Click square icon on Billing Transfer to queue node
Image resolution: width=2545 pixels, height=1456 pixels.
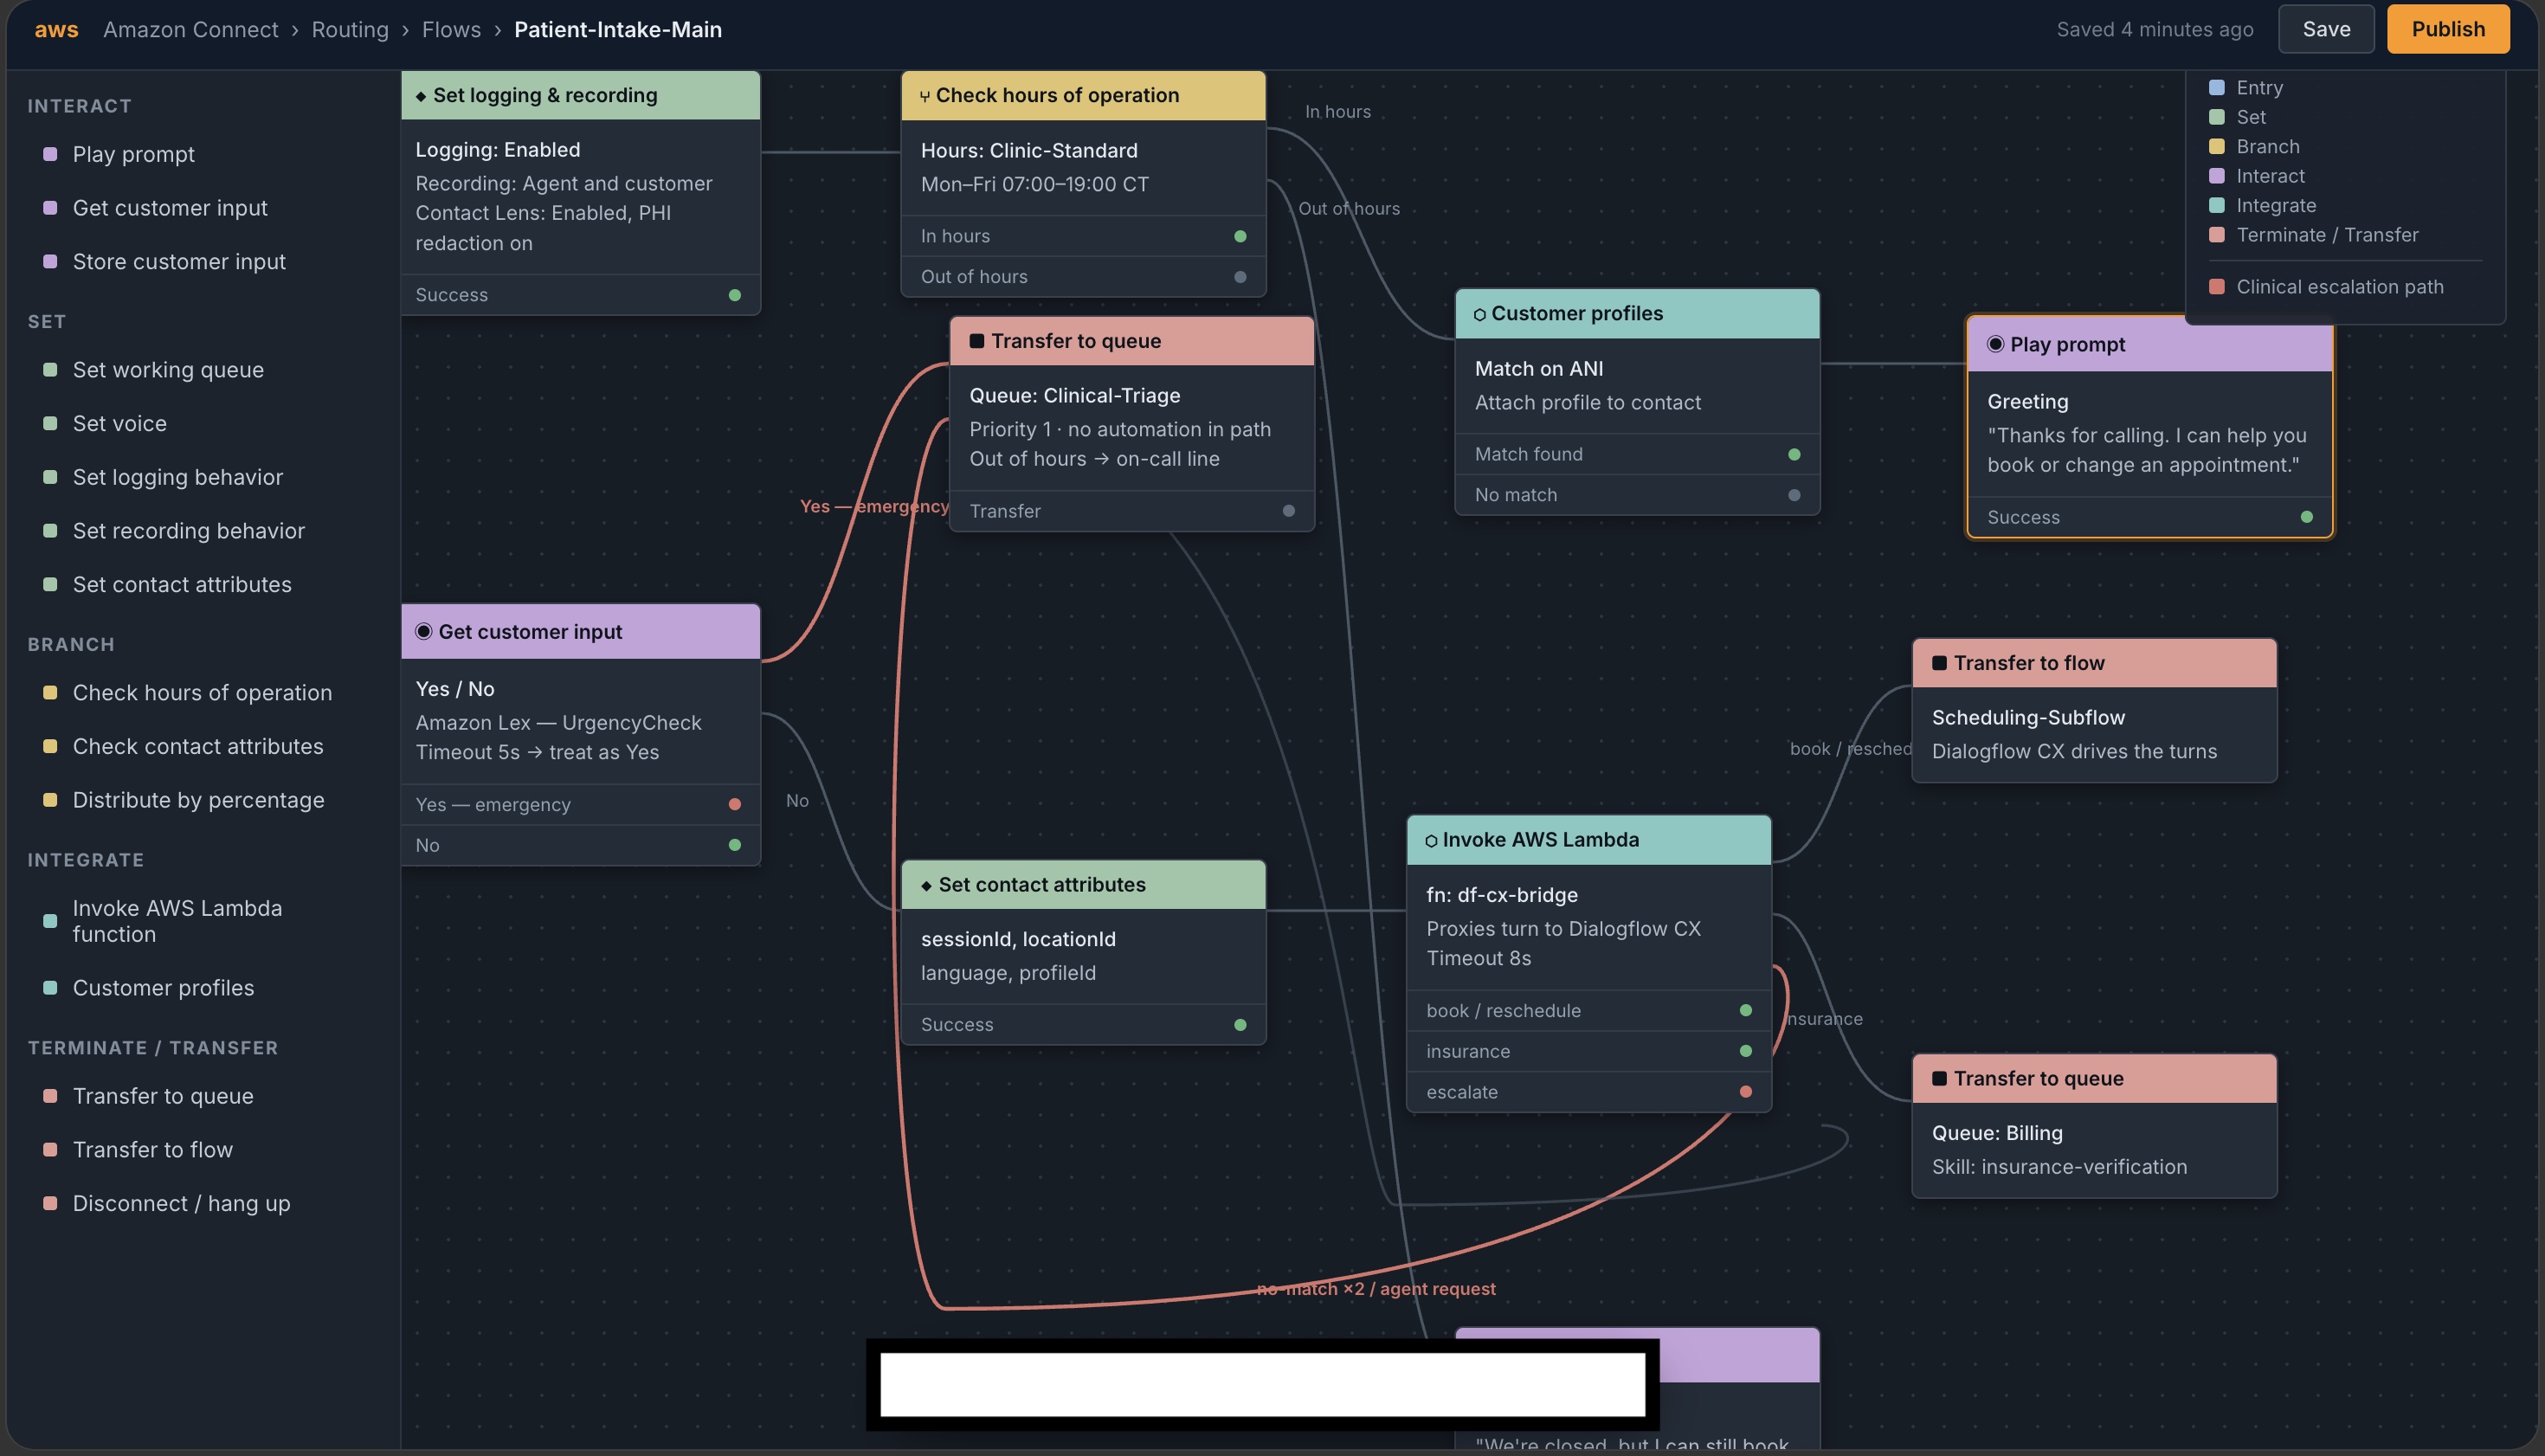point(1939,1078)
